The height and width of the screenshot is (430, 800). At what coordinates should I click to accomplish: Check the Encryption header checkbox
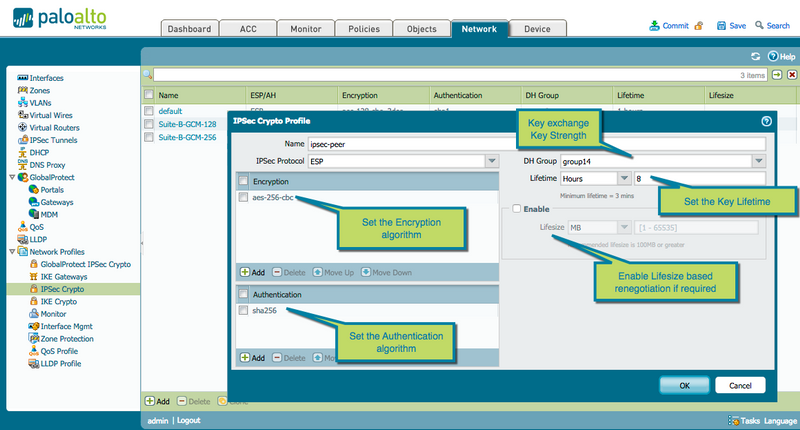tap(243, 181)
